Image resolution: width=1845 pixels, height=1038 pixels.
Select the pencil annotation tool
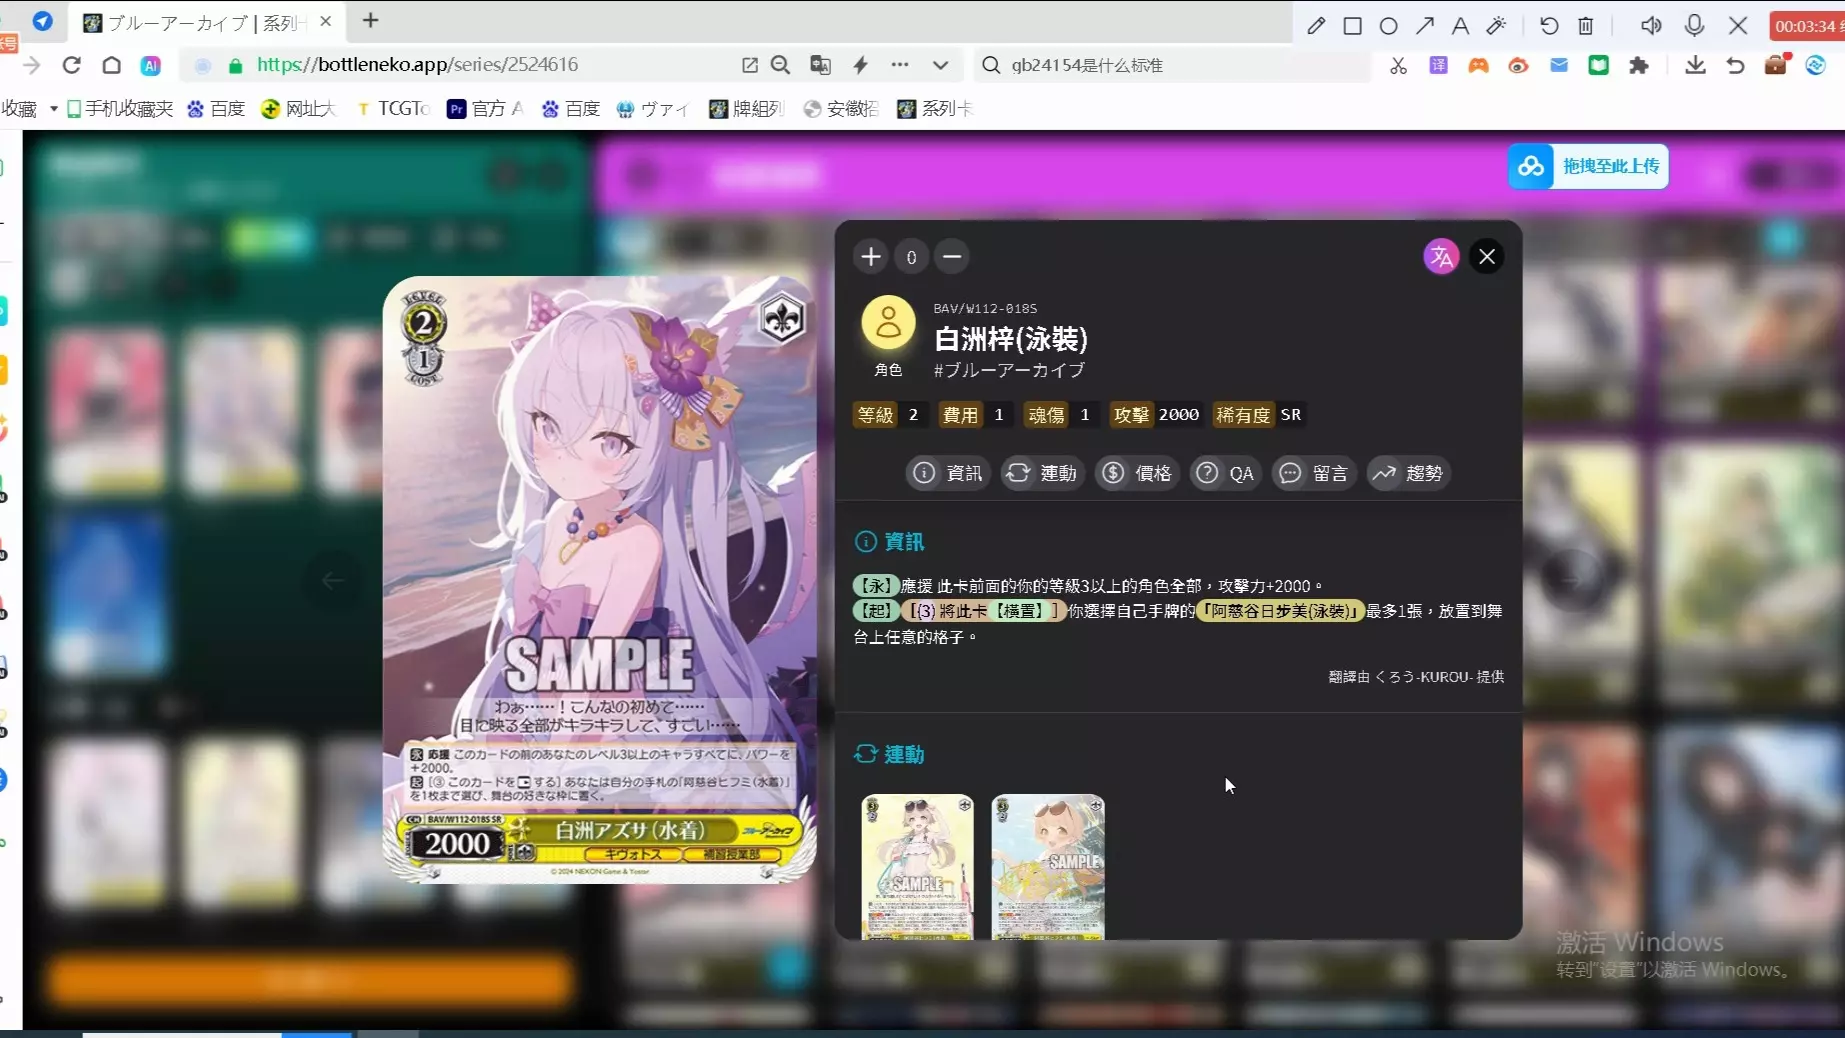coord(1316,26)
